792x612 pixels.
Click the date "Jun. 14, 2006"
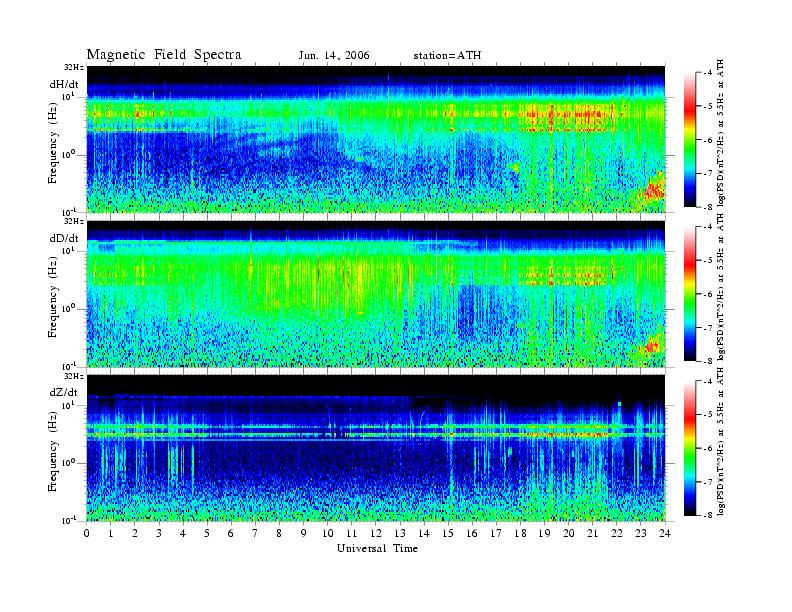334,55
